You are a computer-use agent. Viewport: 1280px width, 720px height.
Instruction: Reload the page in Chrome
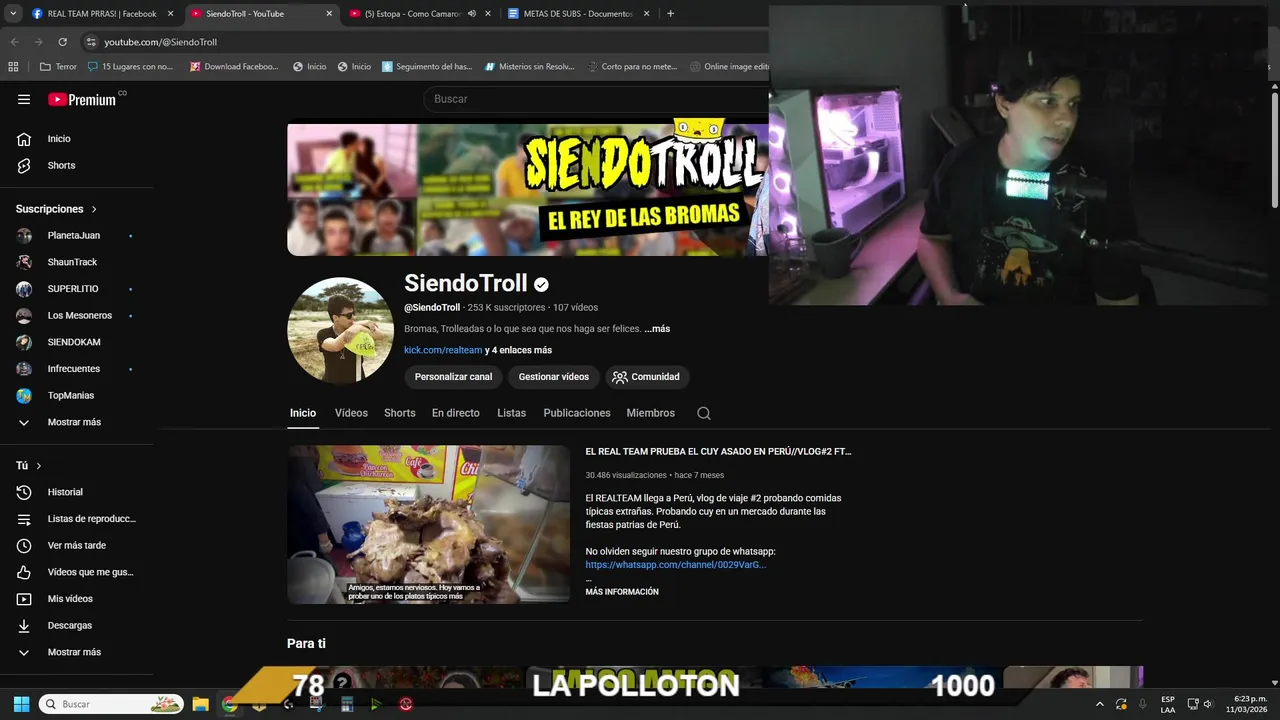(x=62, y=42)
